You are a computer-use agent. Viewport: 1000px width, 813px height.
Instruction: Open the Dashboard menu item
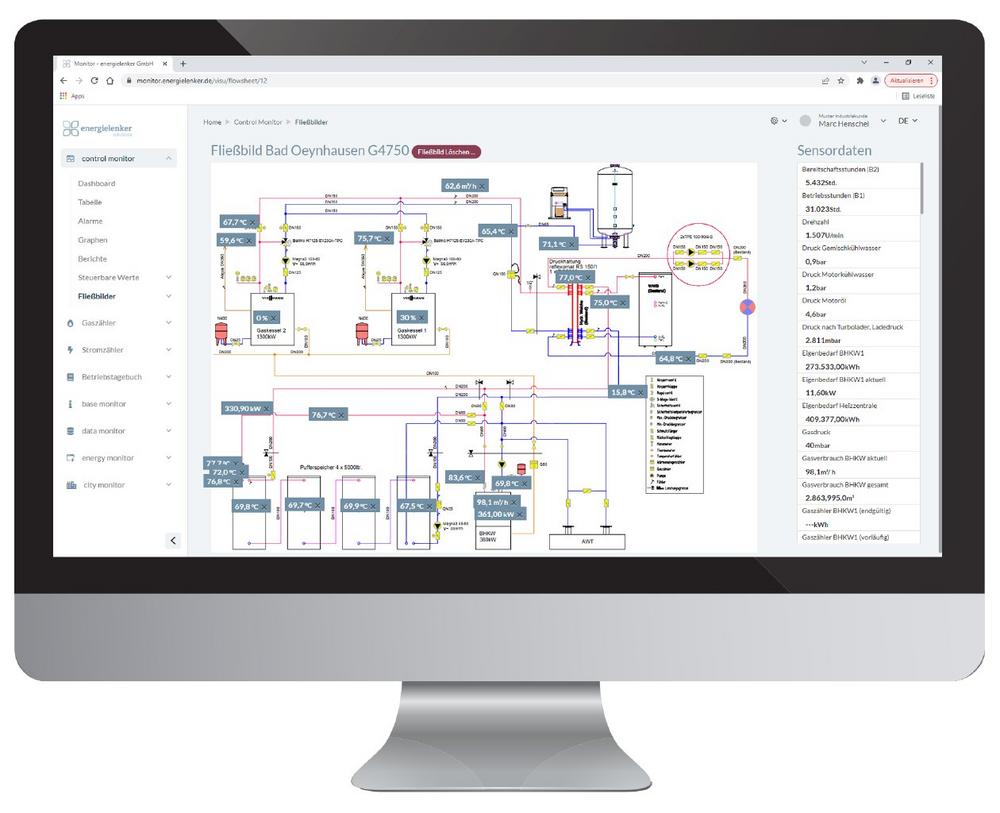click(x=96, y=183)
